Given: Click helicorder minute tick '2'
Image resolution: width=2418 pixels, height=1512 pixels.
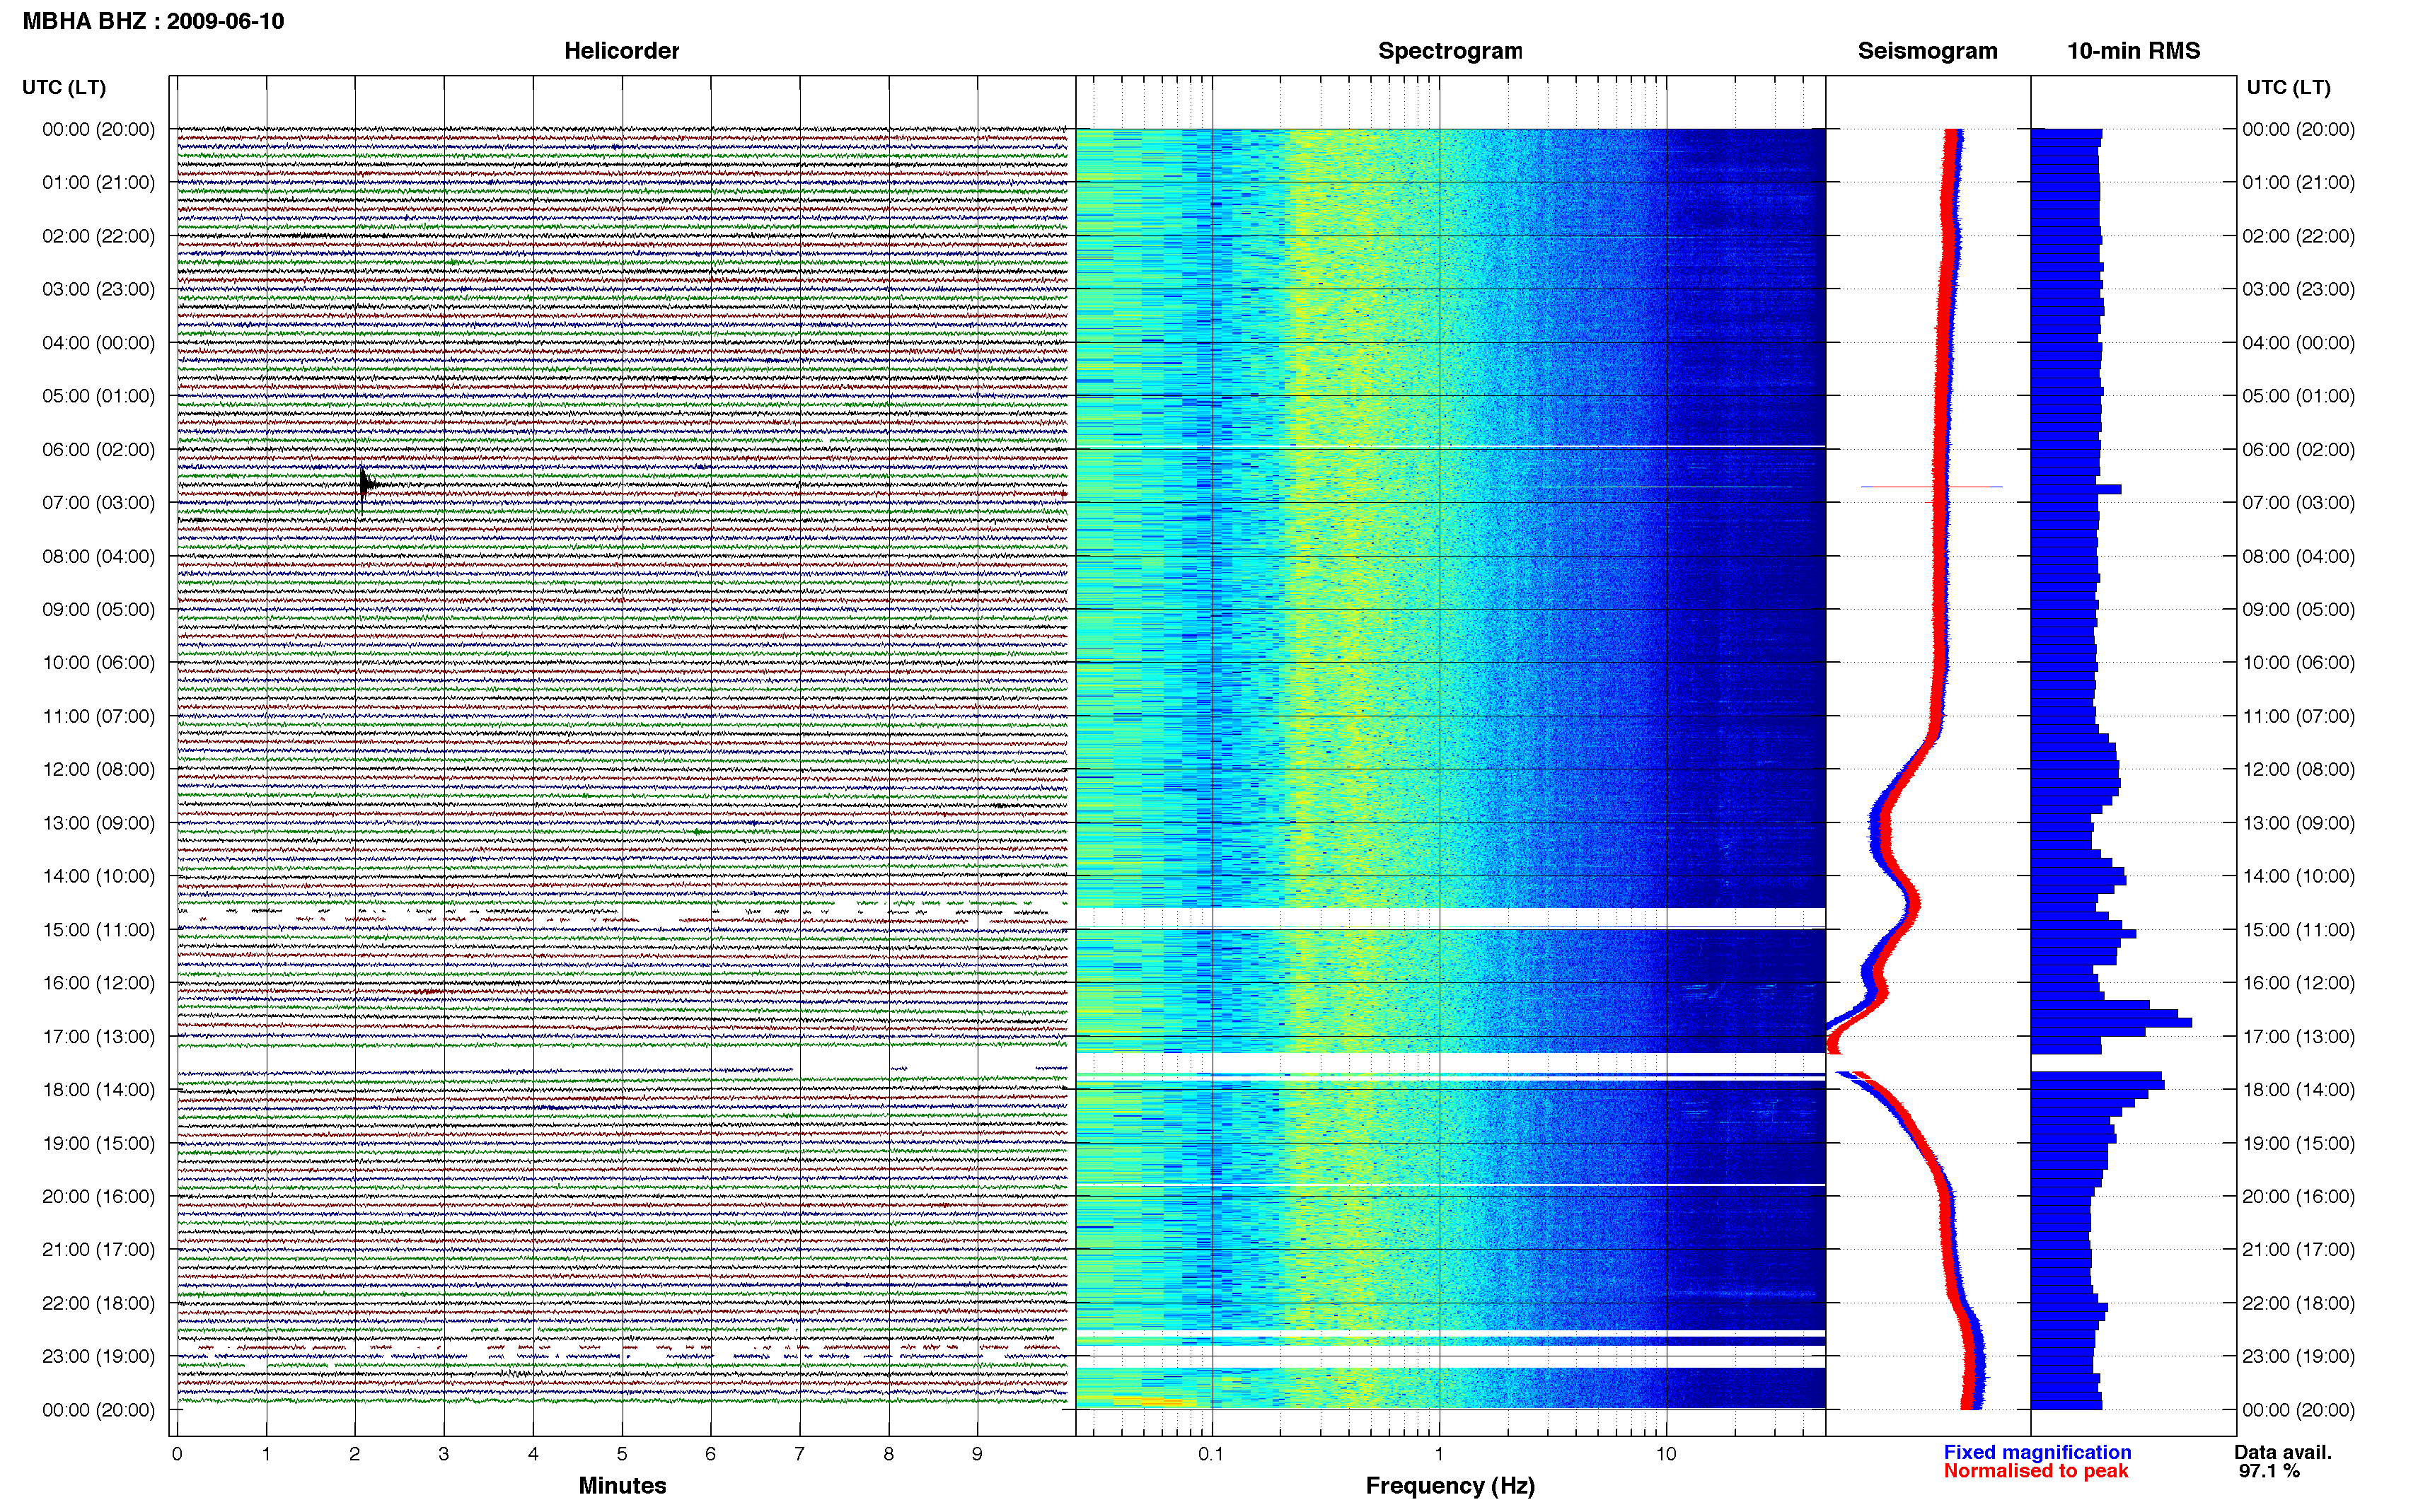Looking at the screenshot, I should 354,1454.
